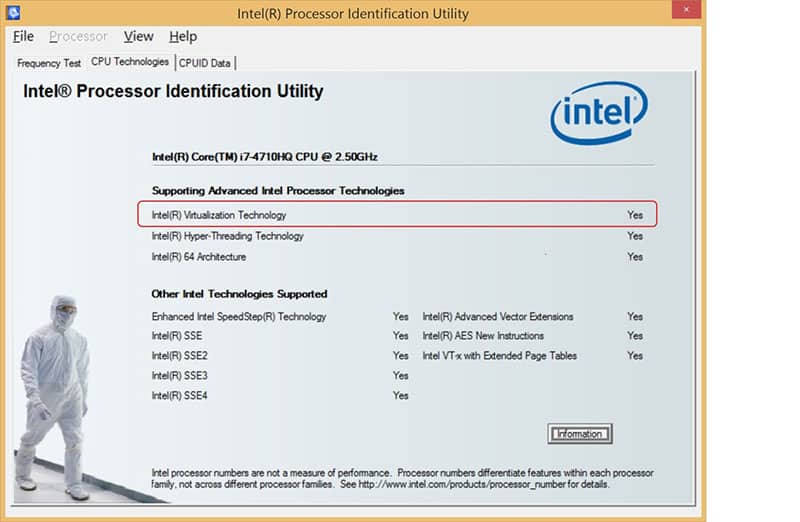Click the application icon in title bar
Screen dimensions: 800x522
[14, 12]
